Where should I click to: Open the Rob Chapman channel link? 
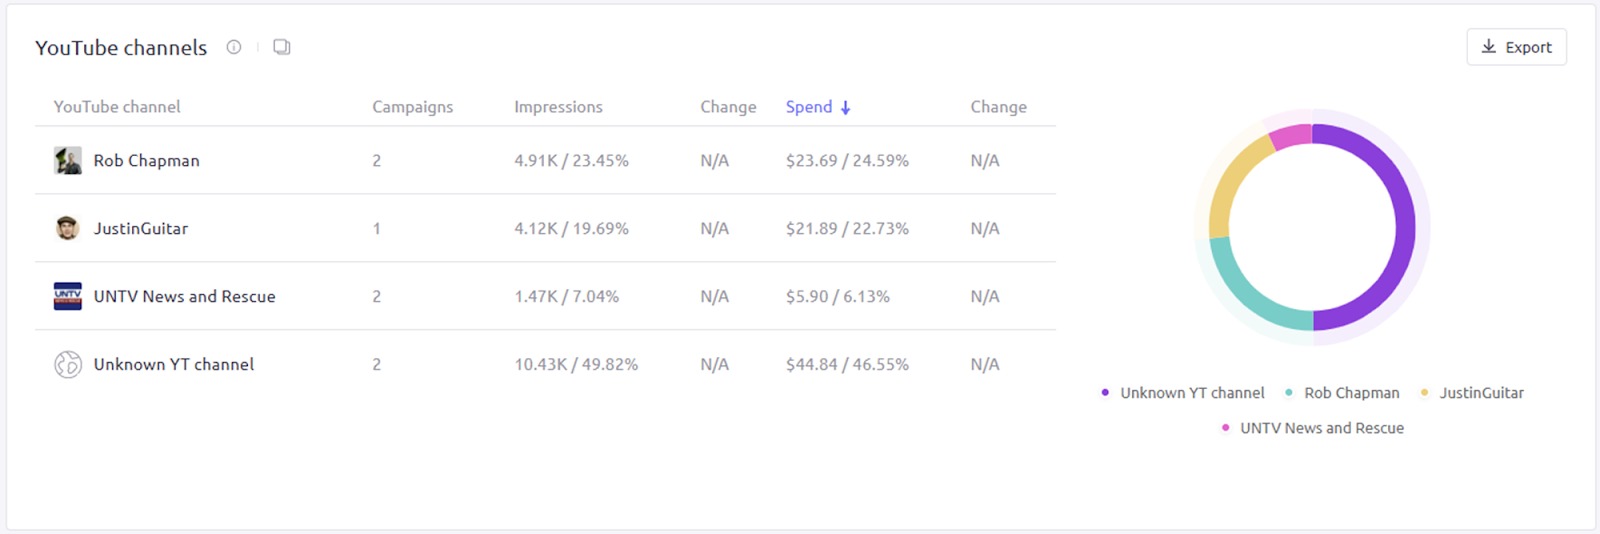146,161
